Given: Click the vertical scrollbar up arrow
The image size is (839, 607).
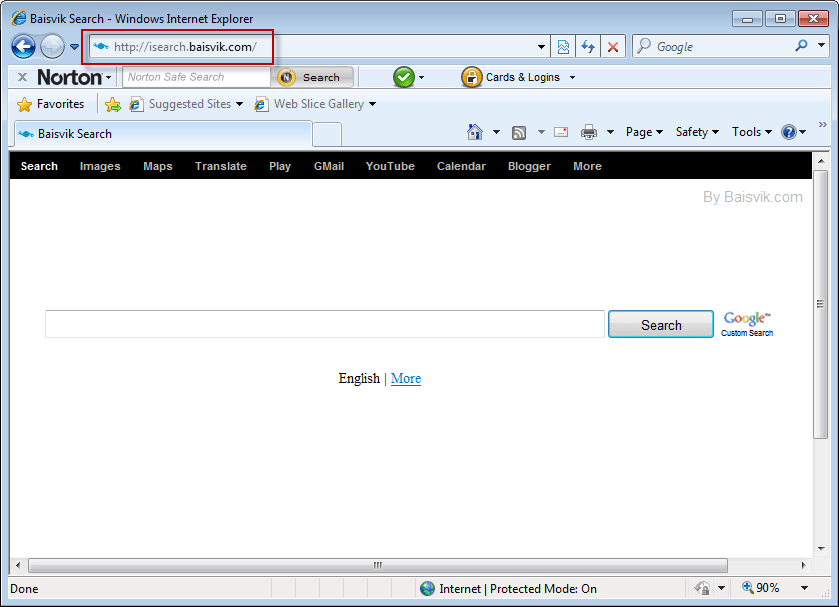Looking at the screenshot, I should [821, 161].
